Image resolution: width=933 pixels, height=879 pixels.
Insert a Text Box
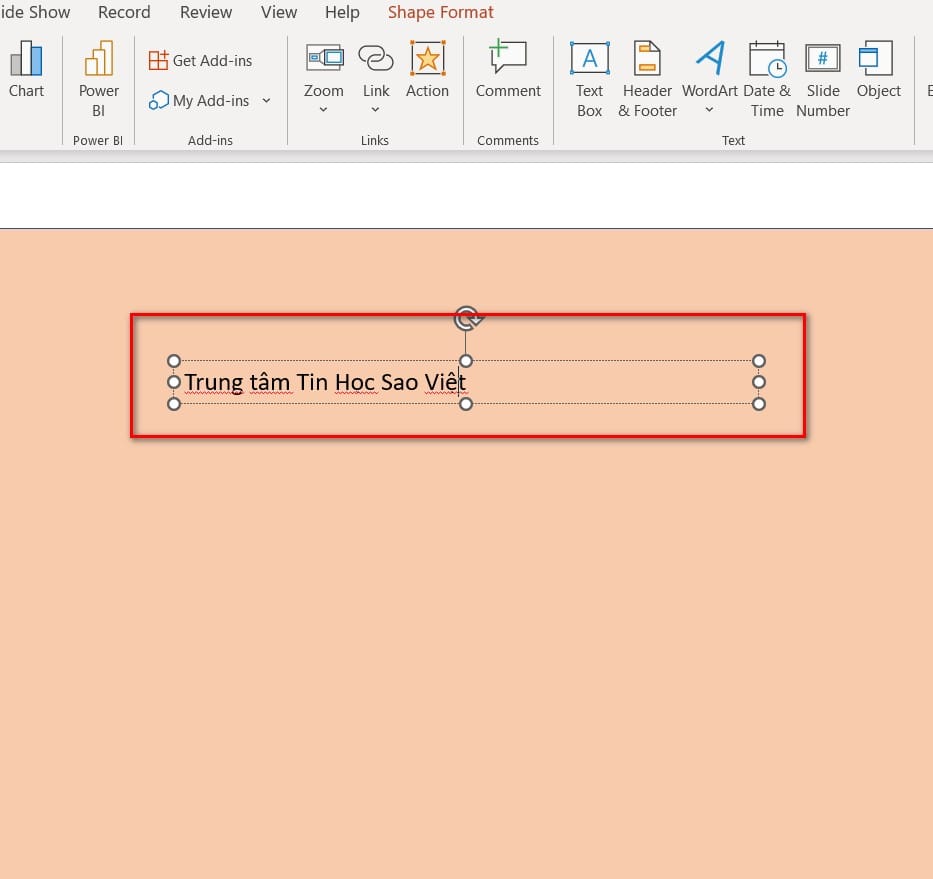pos(589,75)
